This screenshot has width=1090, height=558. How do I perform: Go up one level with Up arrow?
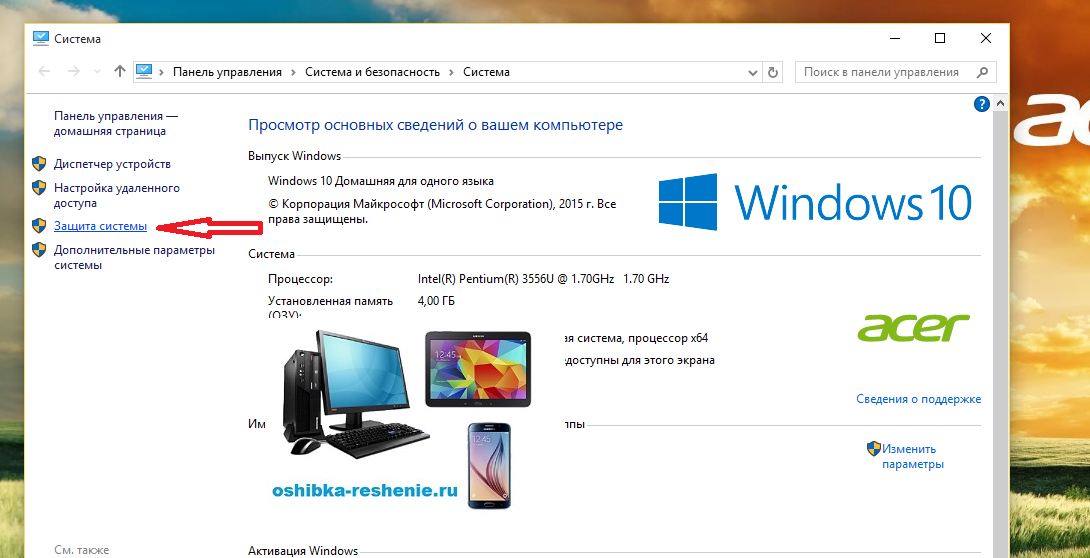pyautogui.click(x=120, y=72)
